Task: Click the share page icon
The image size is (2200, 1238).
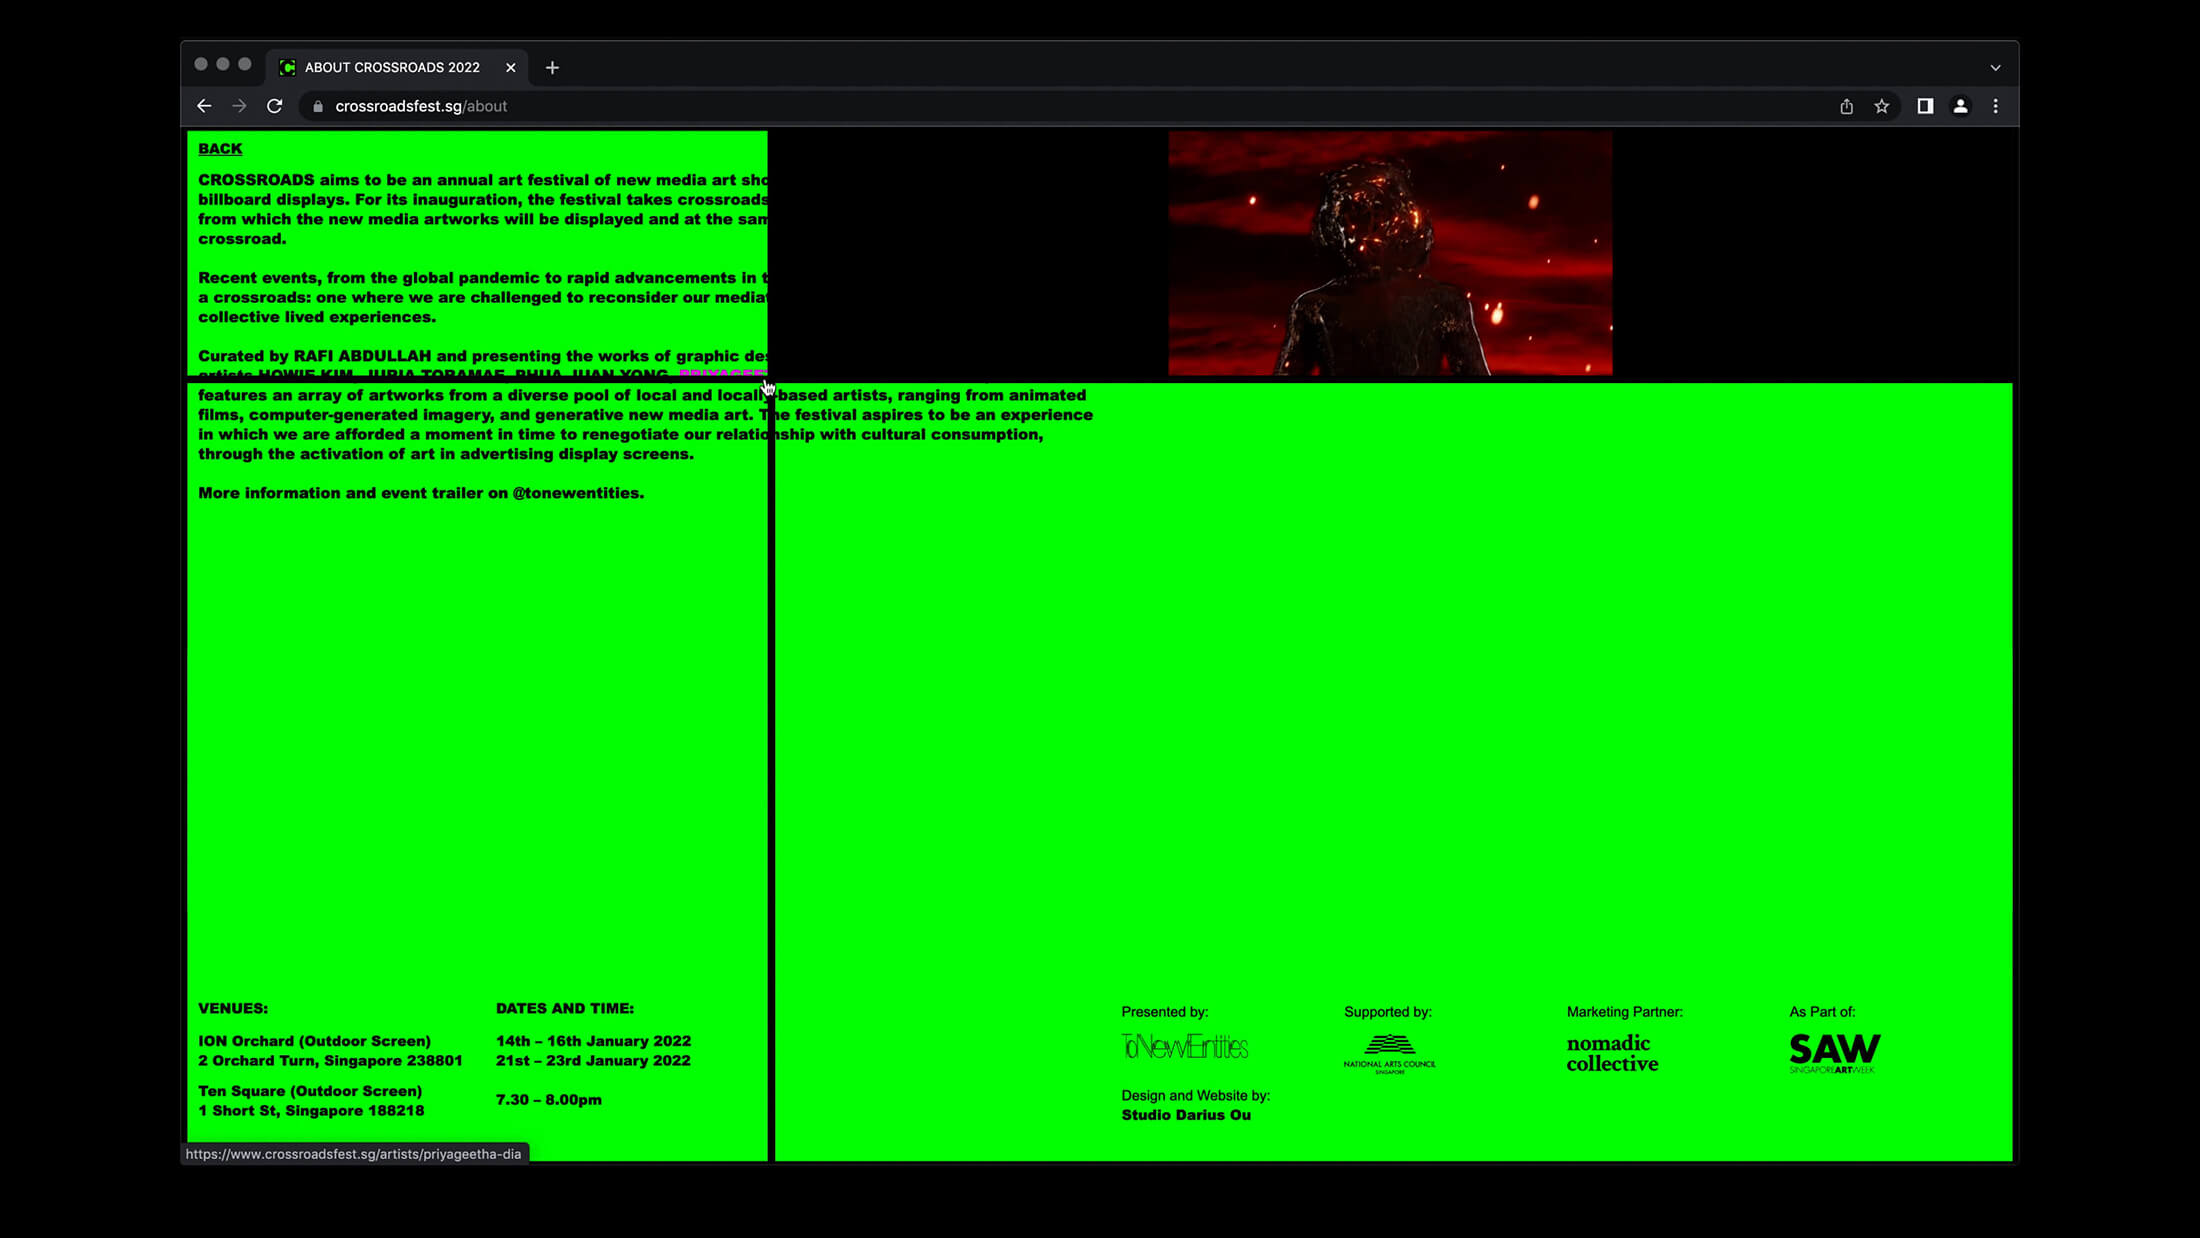Action: click(x=1846, y=106)
